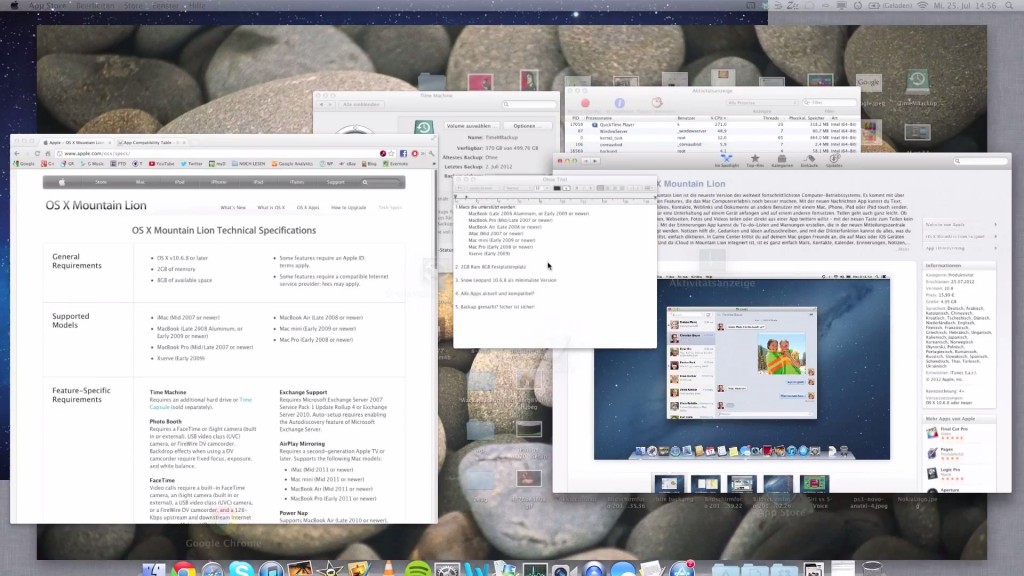Open the App-Unterstützung sidebar row in App Store
1024x576 pixels.
click(960, 248)
